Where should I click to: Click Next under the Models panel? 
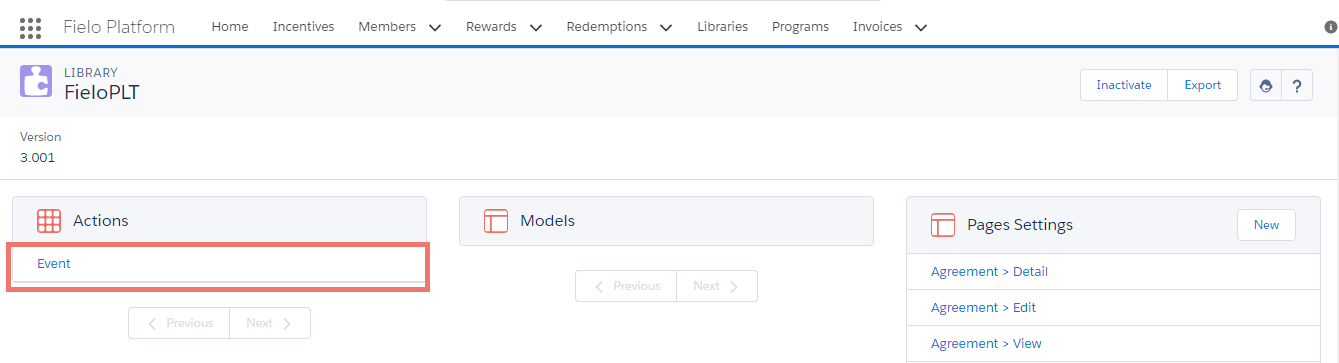coord(717,286)
